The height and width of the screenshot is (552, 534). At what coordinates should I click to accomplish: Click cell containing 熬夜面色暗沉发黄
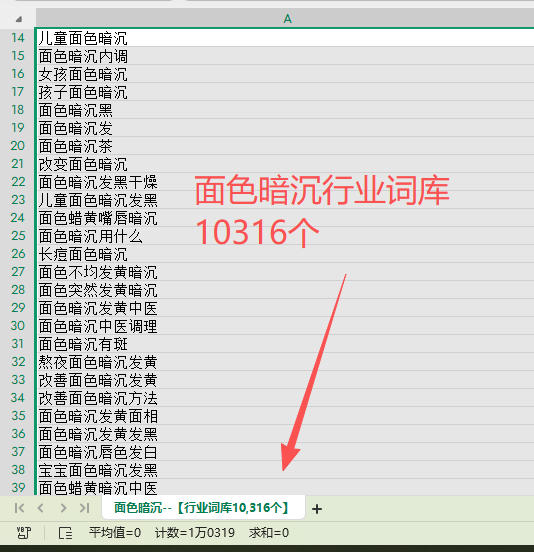(285, 362)
